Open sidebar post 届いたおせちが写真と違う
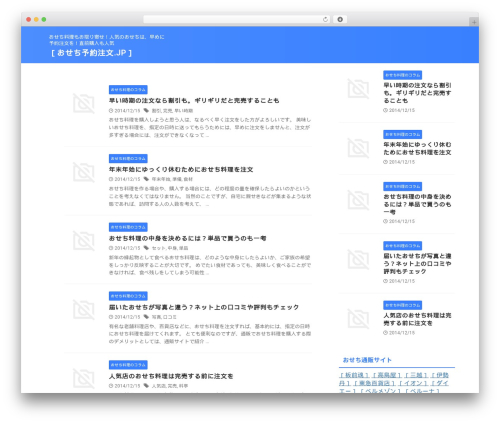The height and width of the screenshot is (423, 500). 417,264
